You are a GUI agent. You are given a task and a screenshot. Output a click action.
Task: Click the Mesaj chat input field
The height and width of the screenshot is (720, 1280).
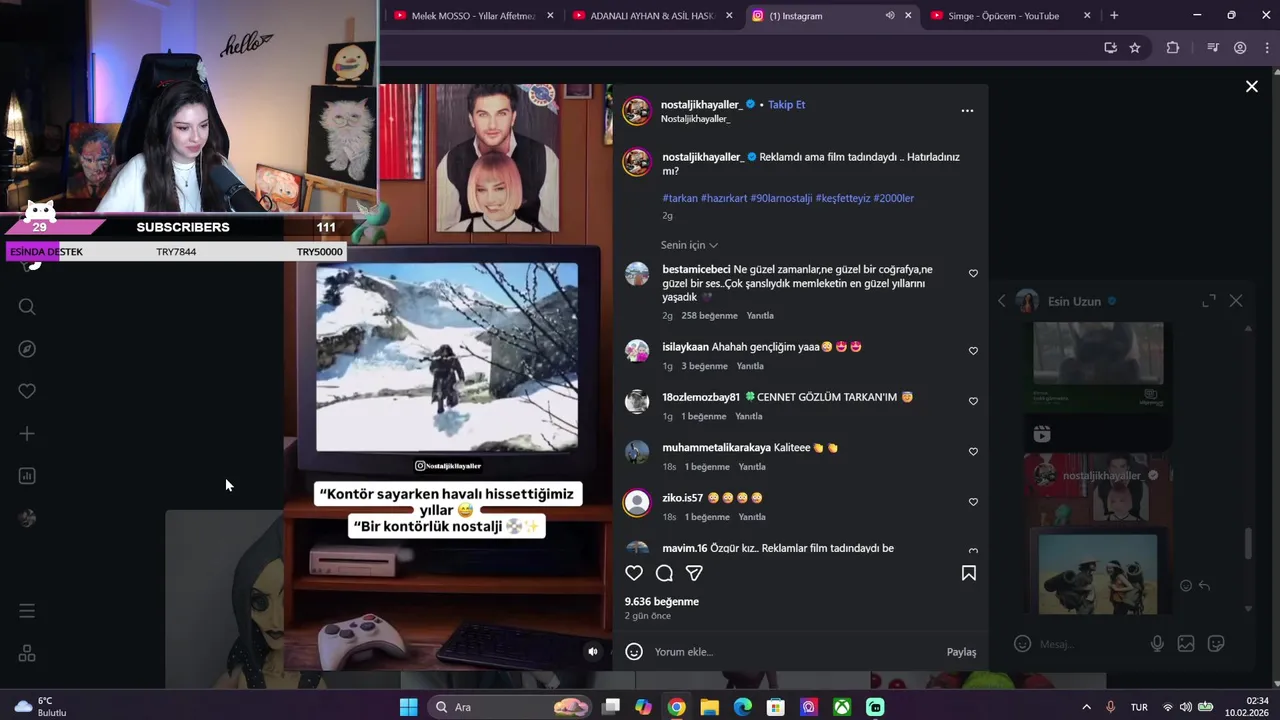point(1090,644)
